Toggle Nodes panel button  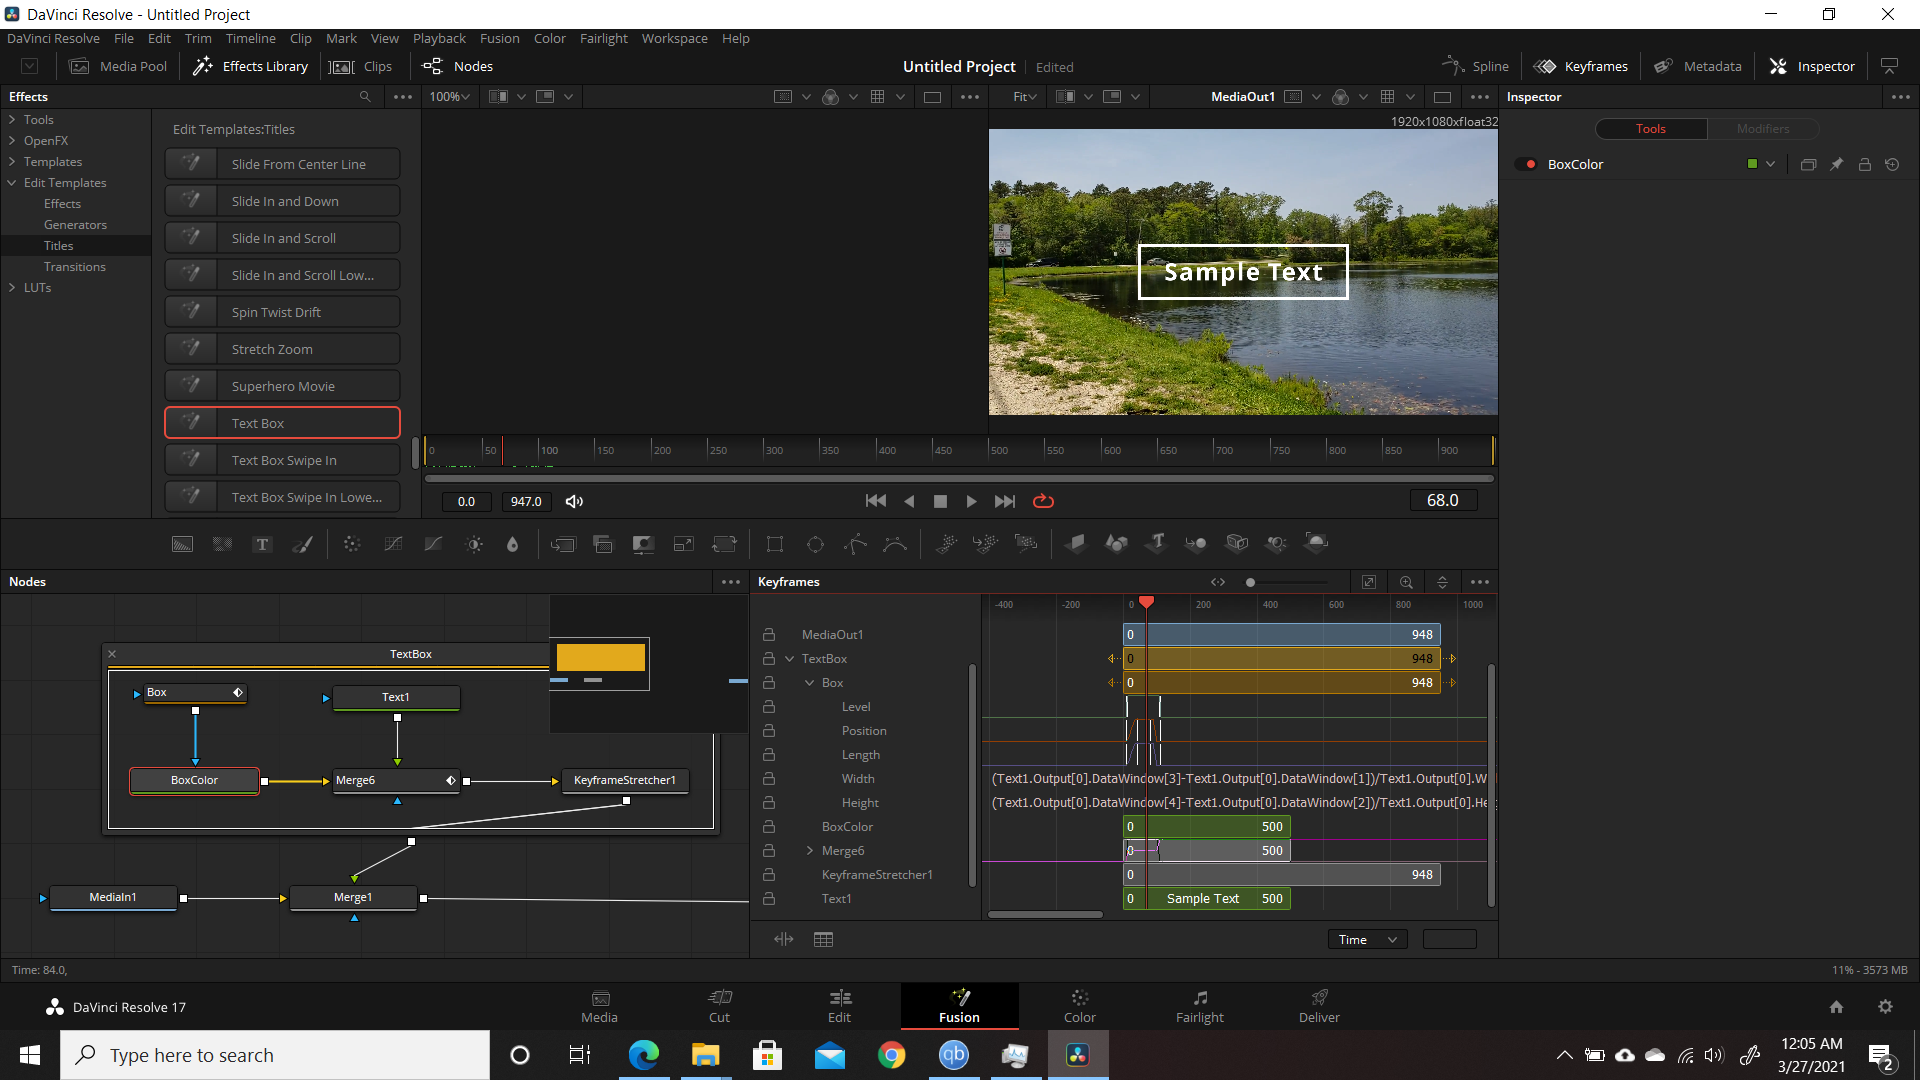[x=458, y=66]
